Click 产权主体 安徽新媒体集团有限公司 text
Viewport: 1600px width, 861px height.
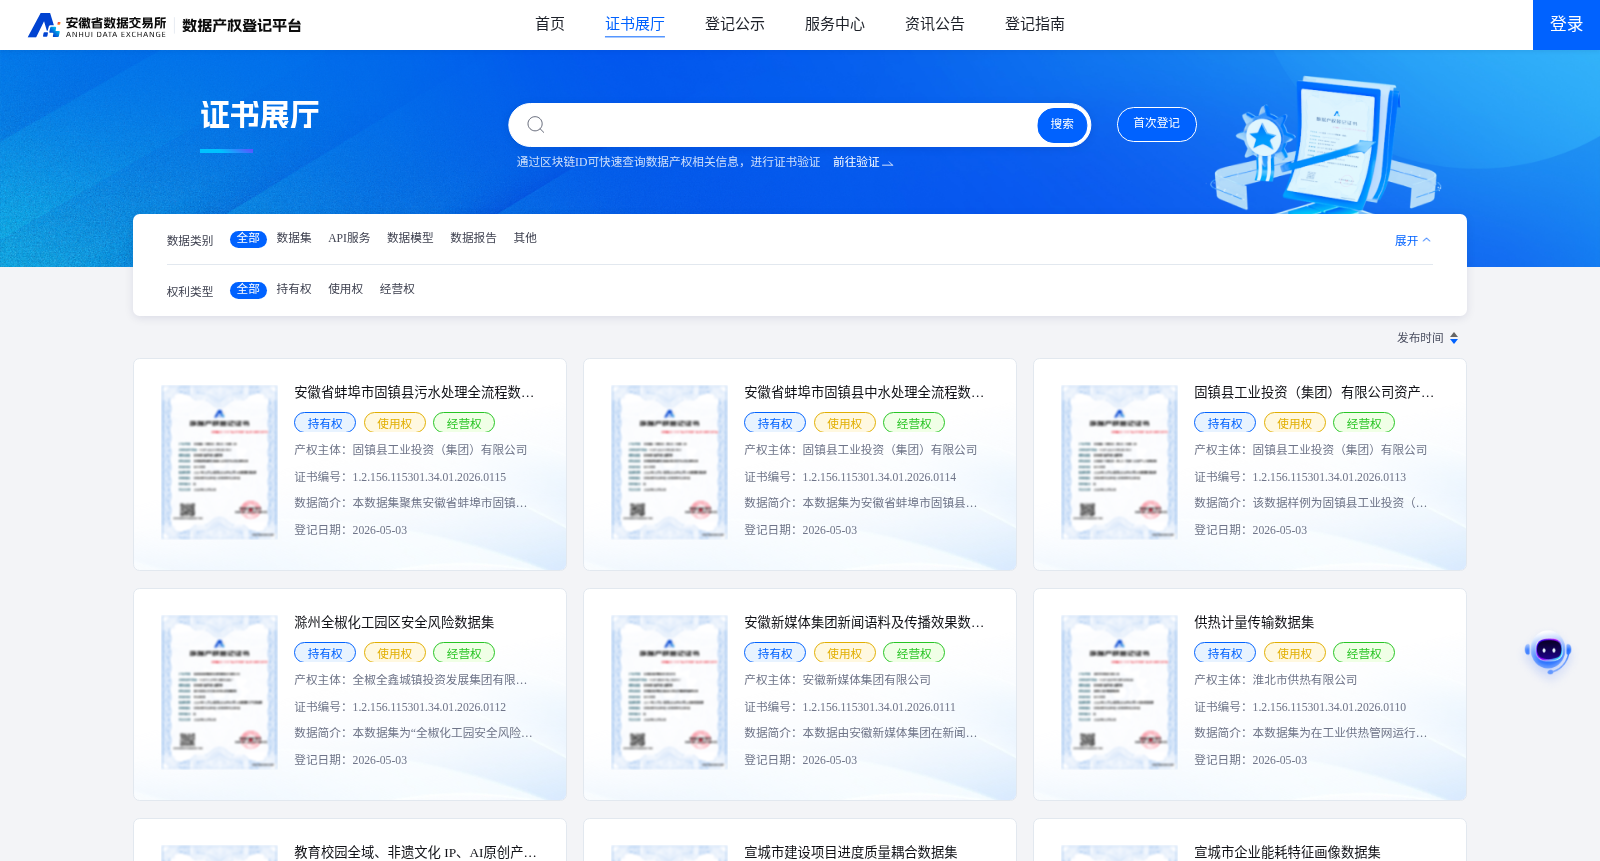pos(838,680)
